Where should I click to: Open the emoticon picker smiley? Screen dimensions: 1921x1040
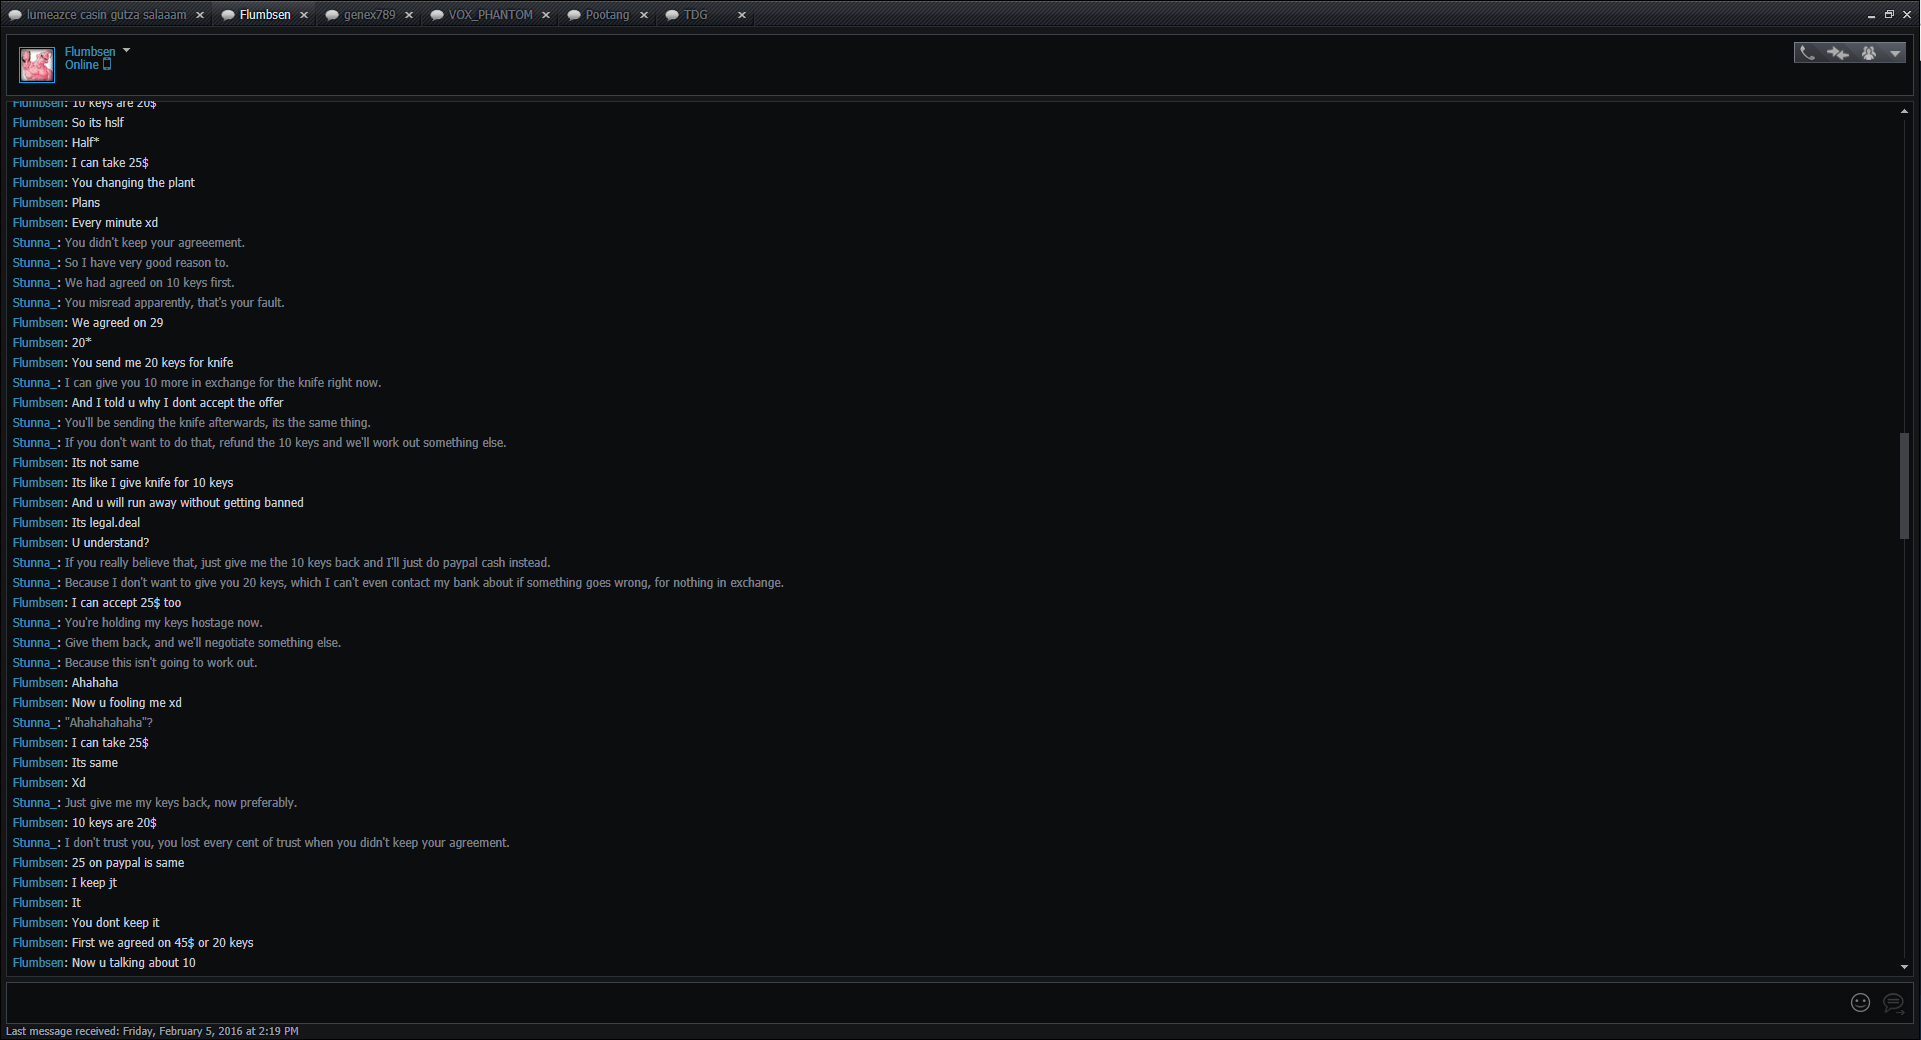coord(1860,1002)
